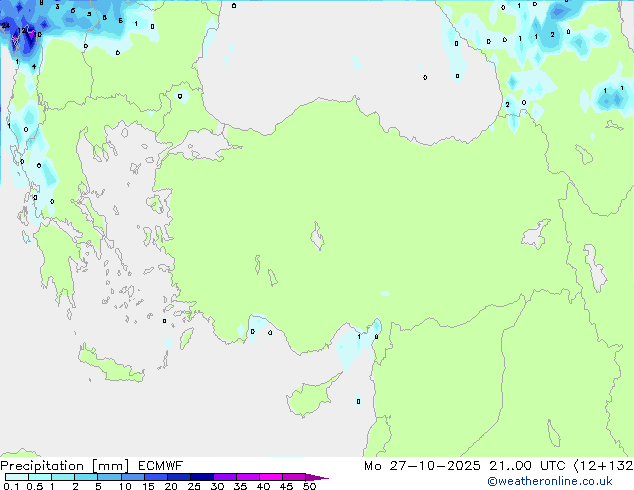Click the 'ECMWF' model label
The width and height of the screenshot is (634, 490).
point(161,466)
